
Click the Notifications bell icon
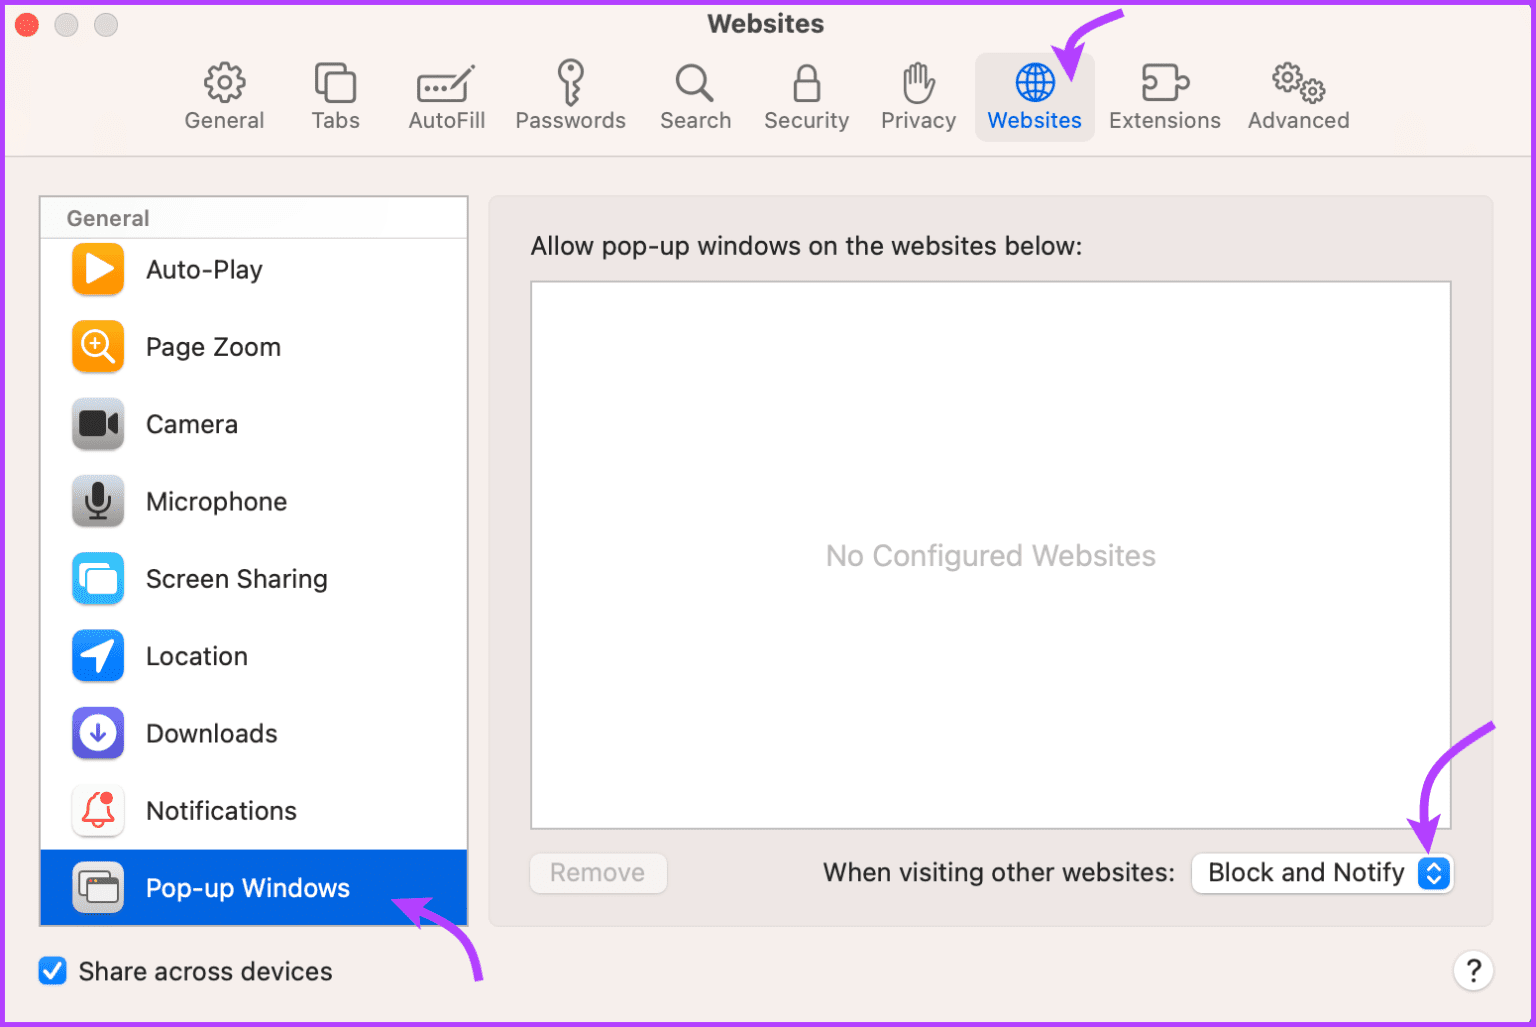97,810
